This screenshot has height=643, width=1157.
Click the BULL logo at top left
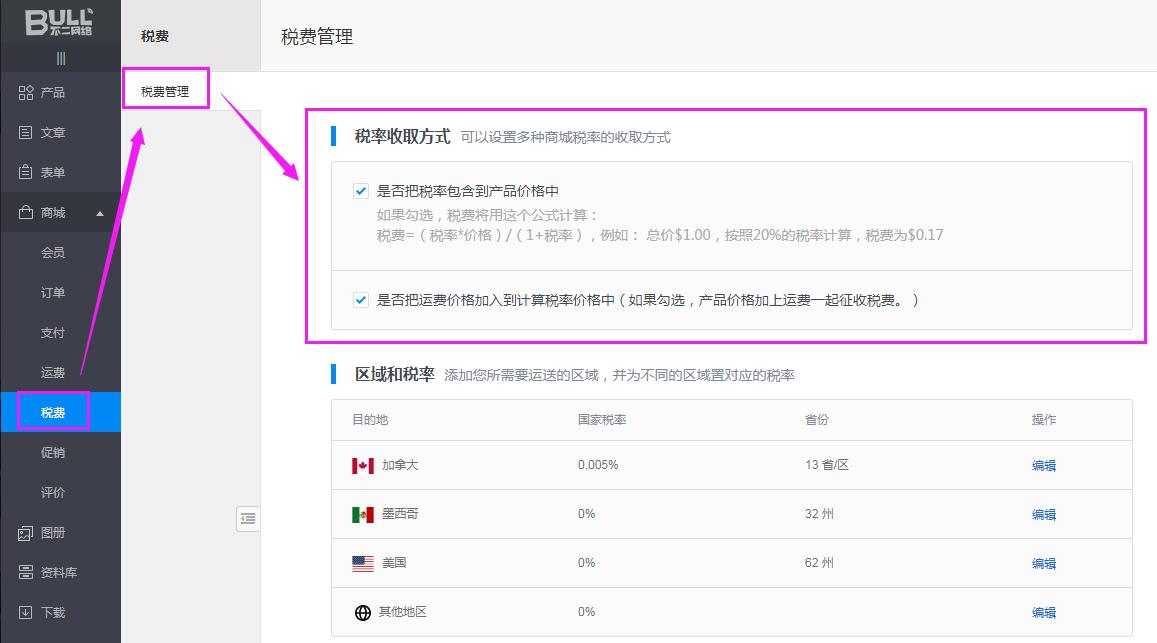pyautogui.click(x=59, y=22)
